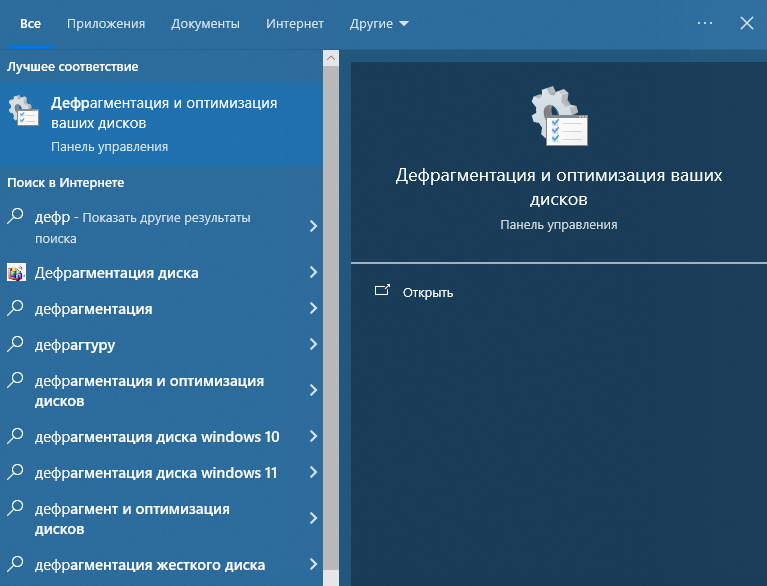Click the open-in-window icon beside Открыть
The width and height of the screenshot is (767, 586).
(x=382, y=290)
